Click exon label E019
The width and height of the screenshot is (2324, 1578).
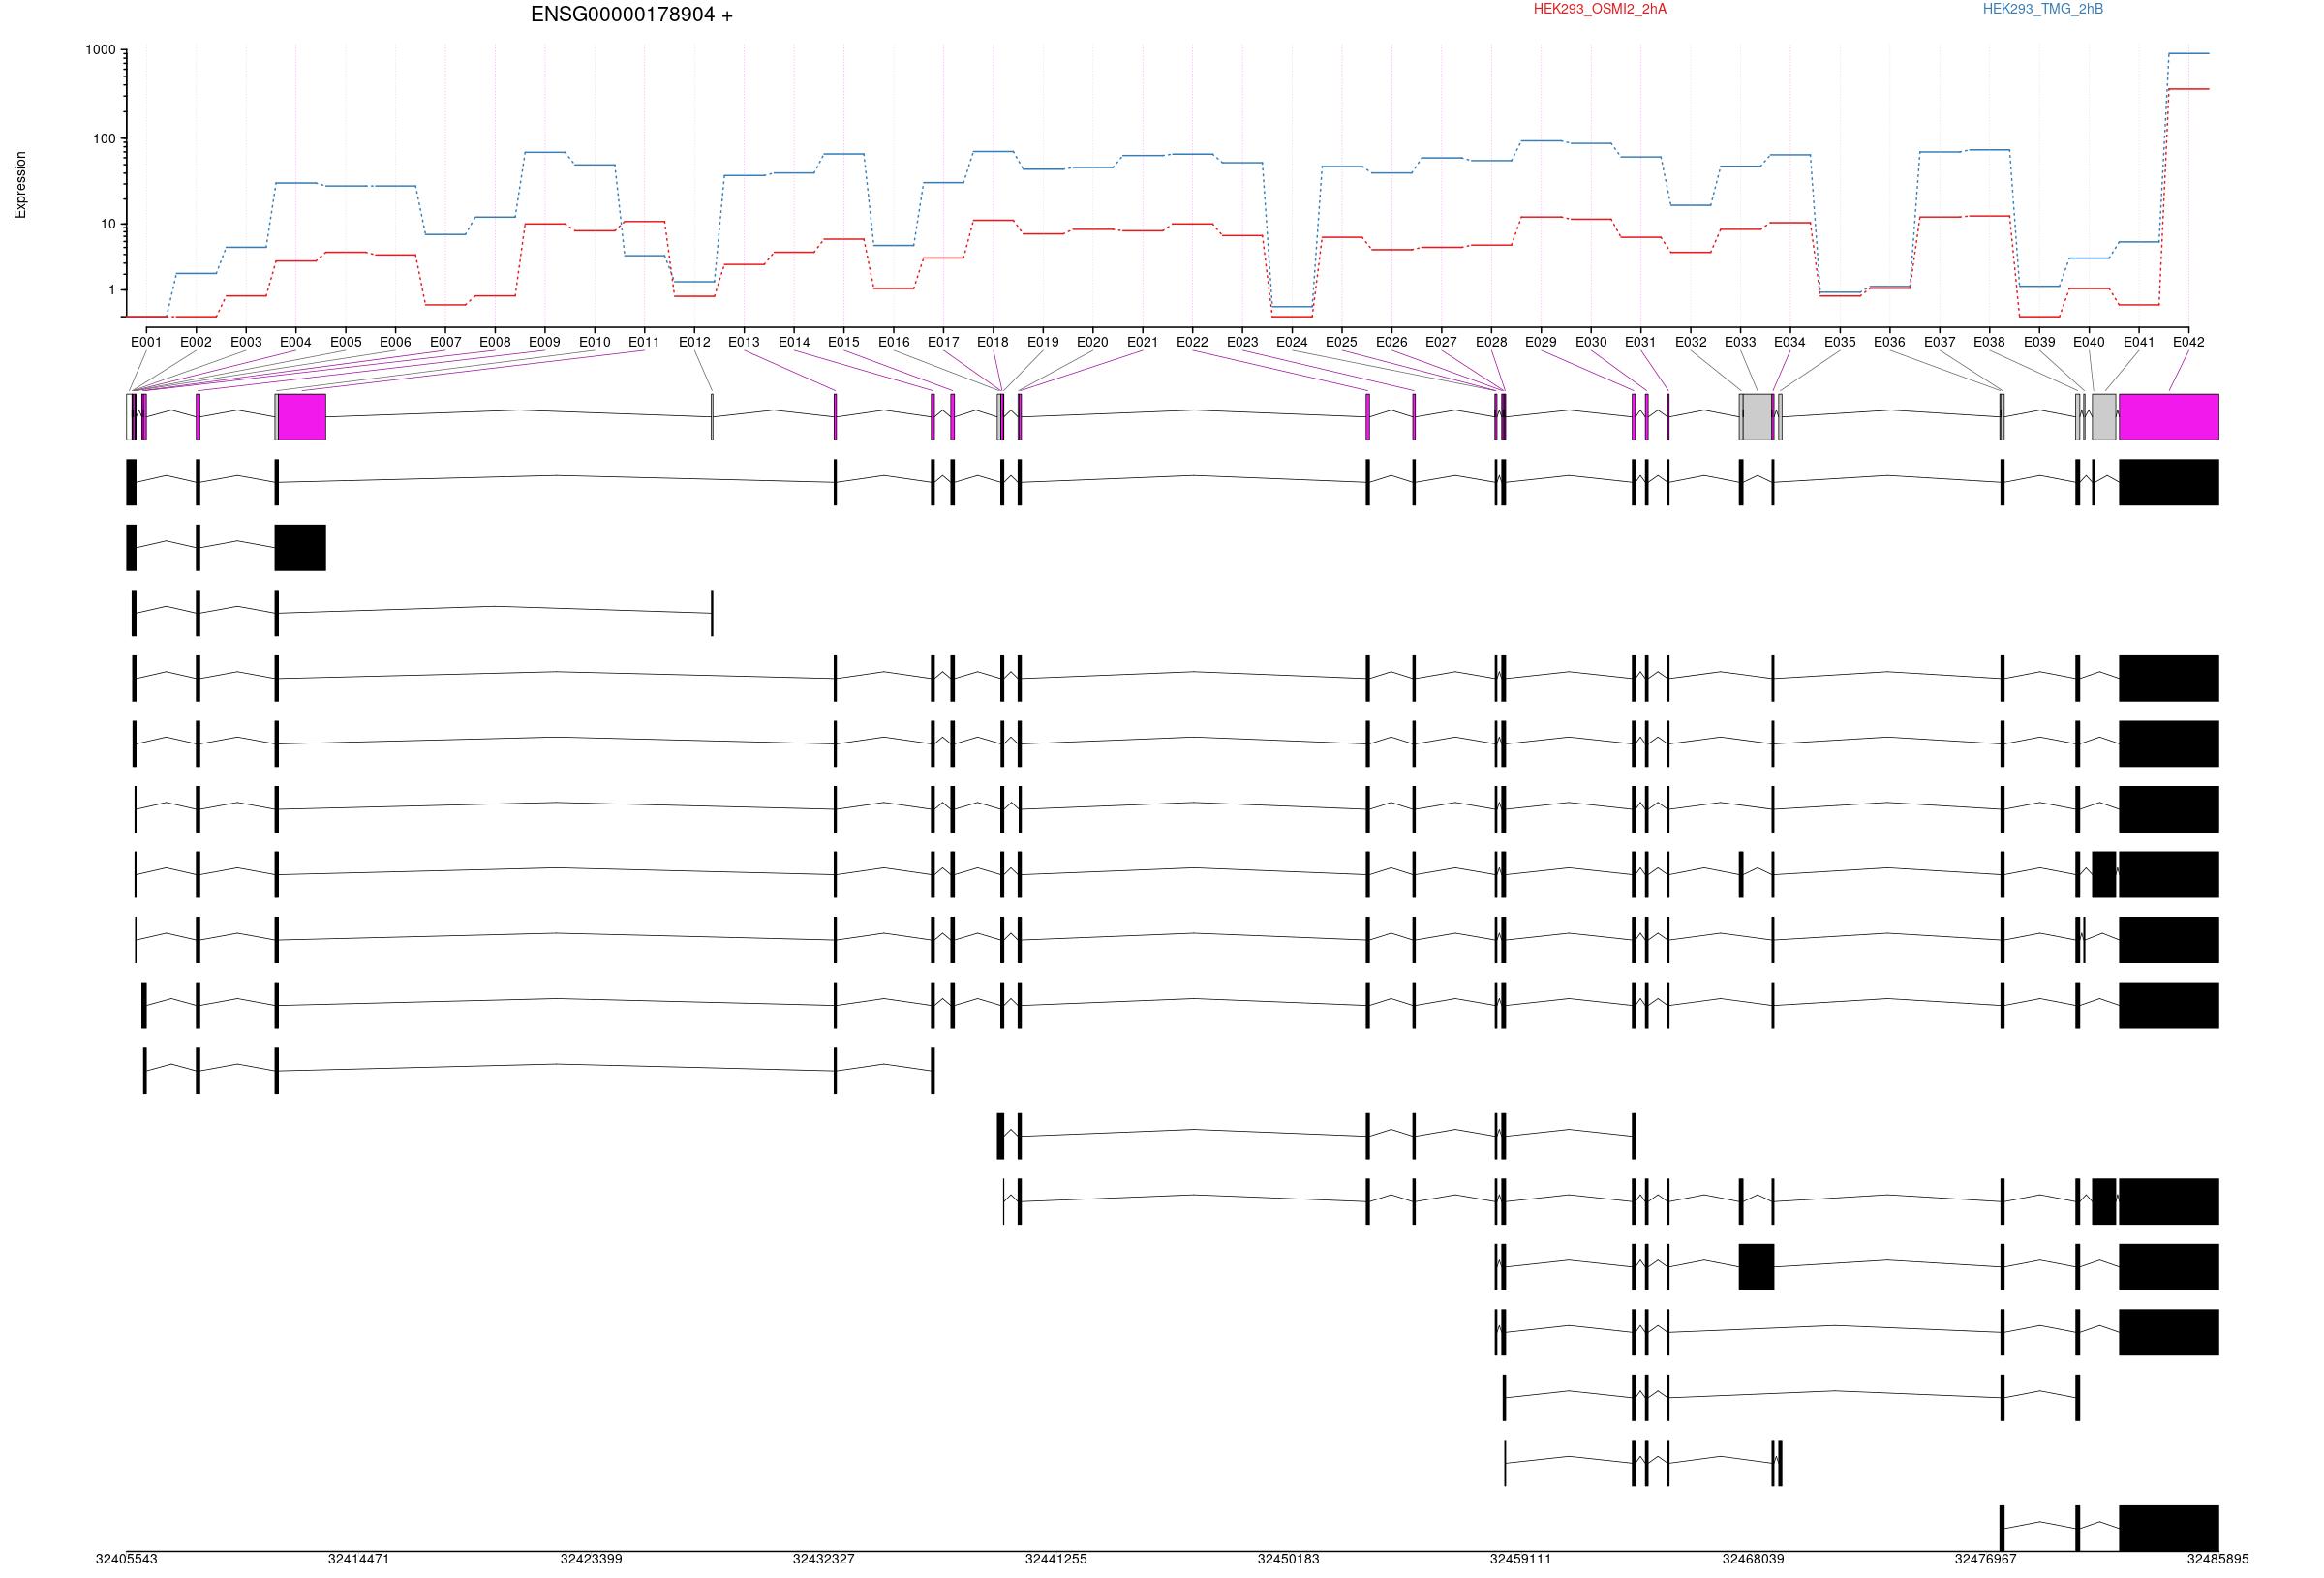(1043, 342)
